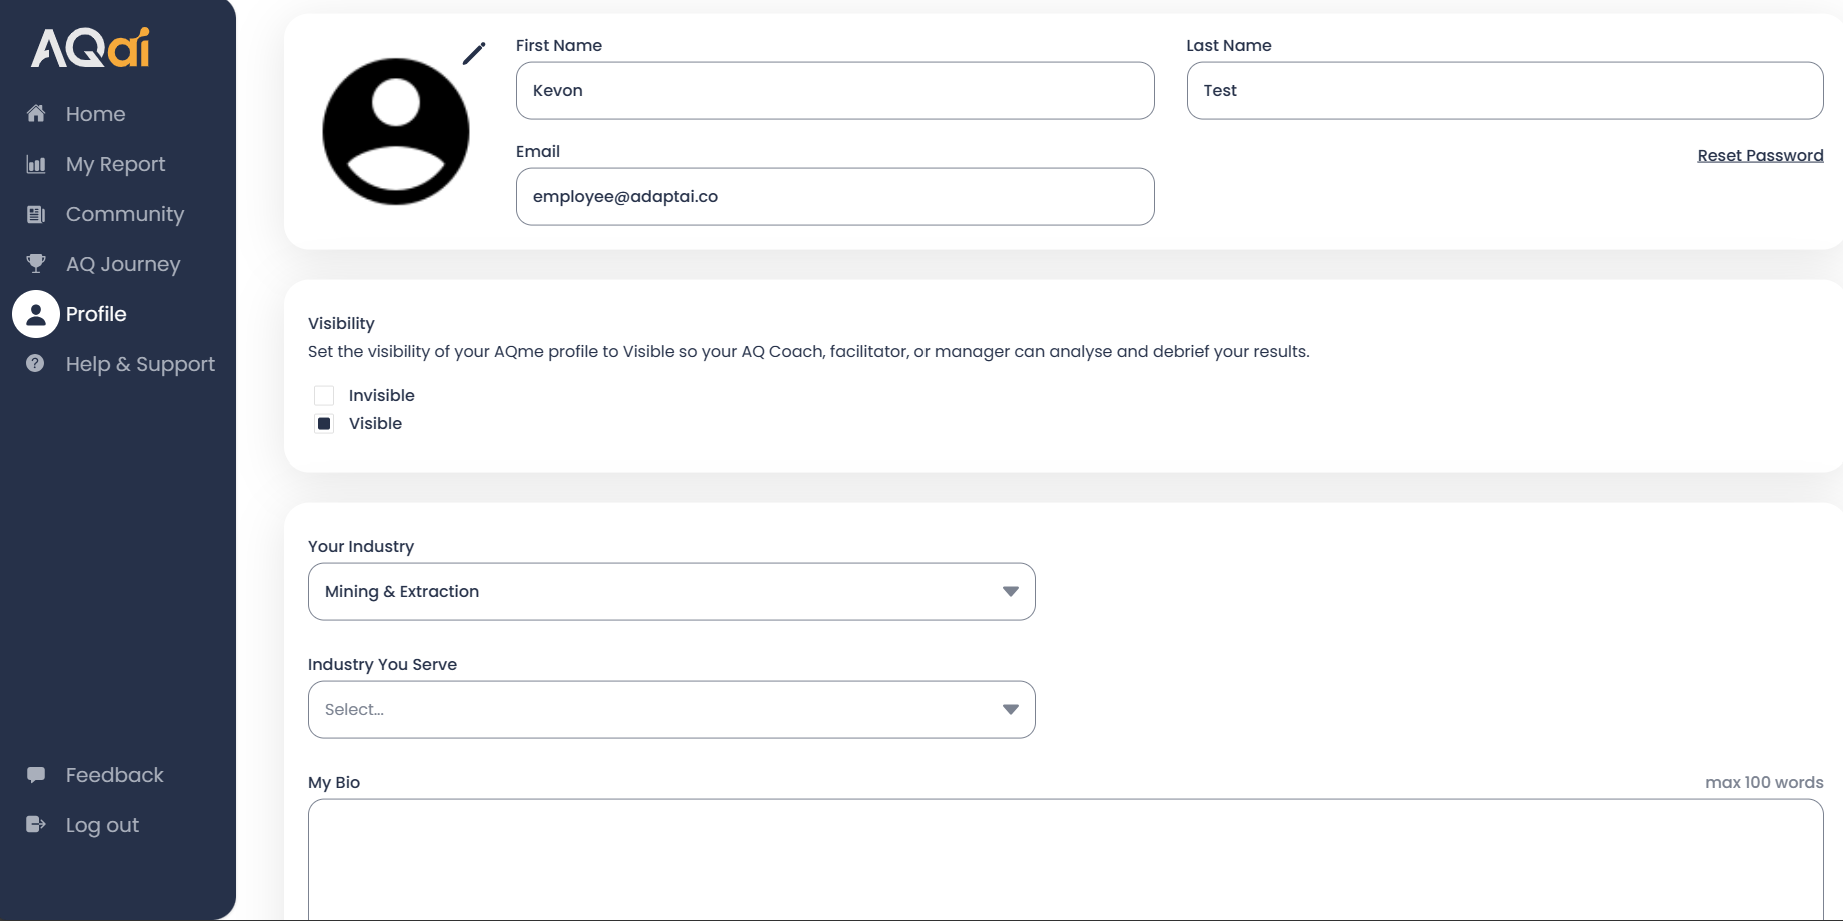Click the 'Industry You Serve' label
Viewport: 1844px width, 922px height.
382,665
